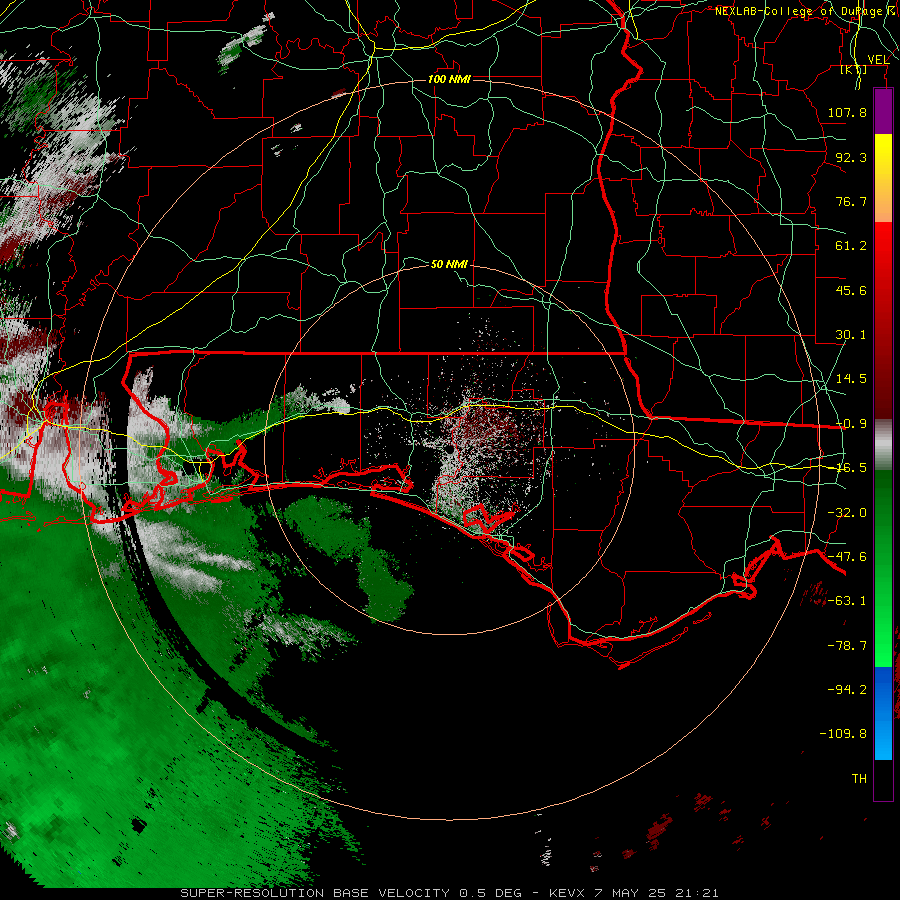Click the blue segment of the color bar
Image resolution: width=900 pixels, height=900 pixels.
point(883,713)
